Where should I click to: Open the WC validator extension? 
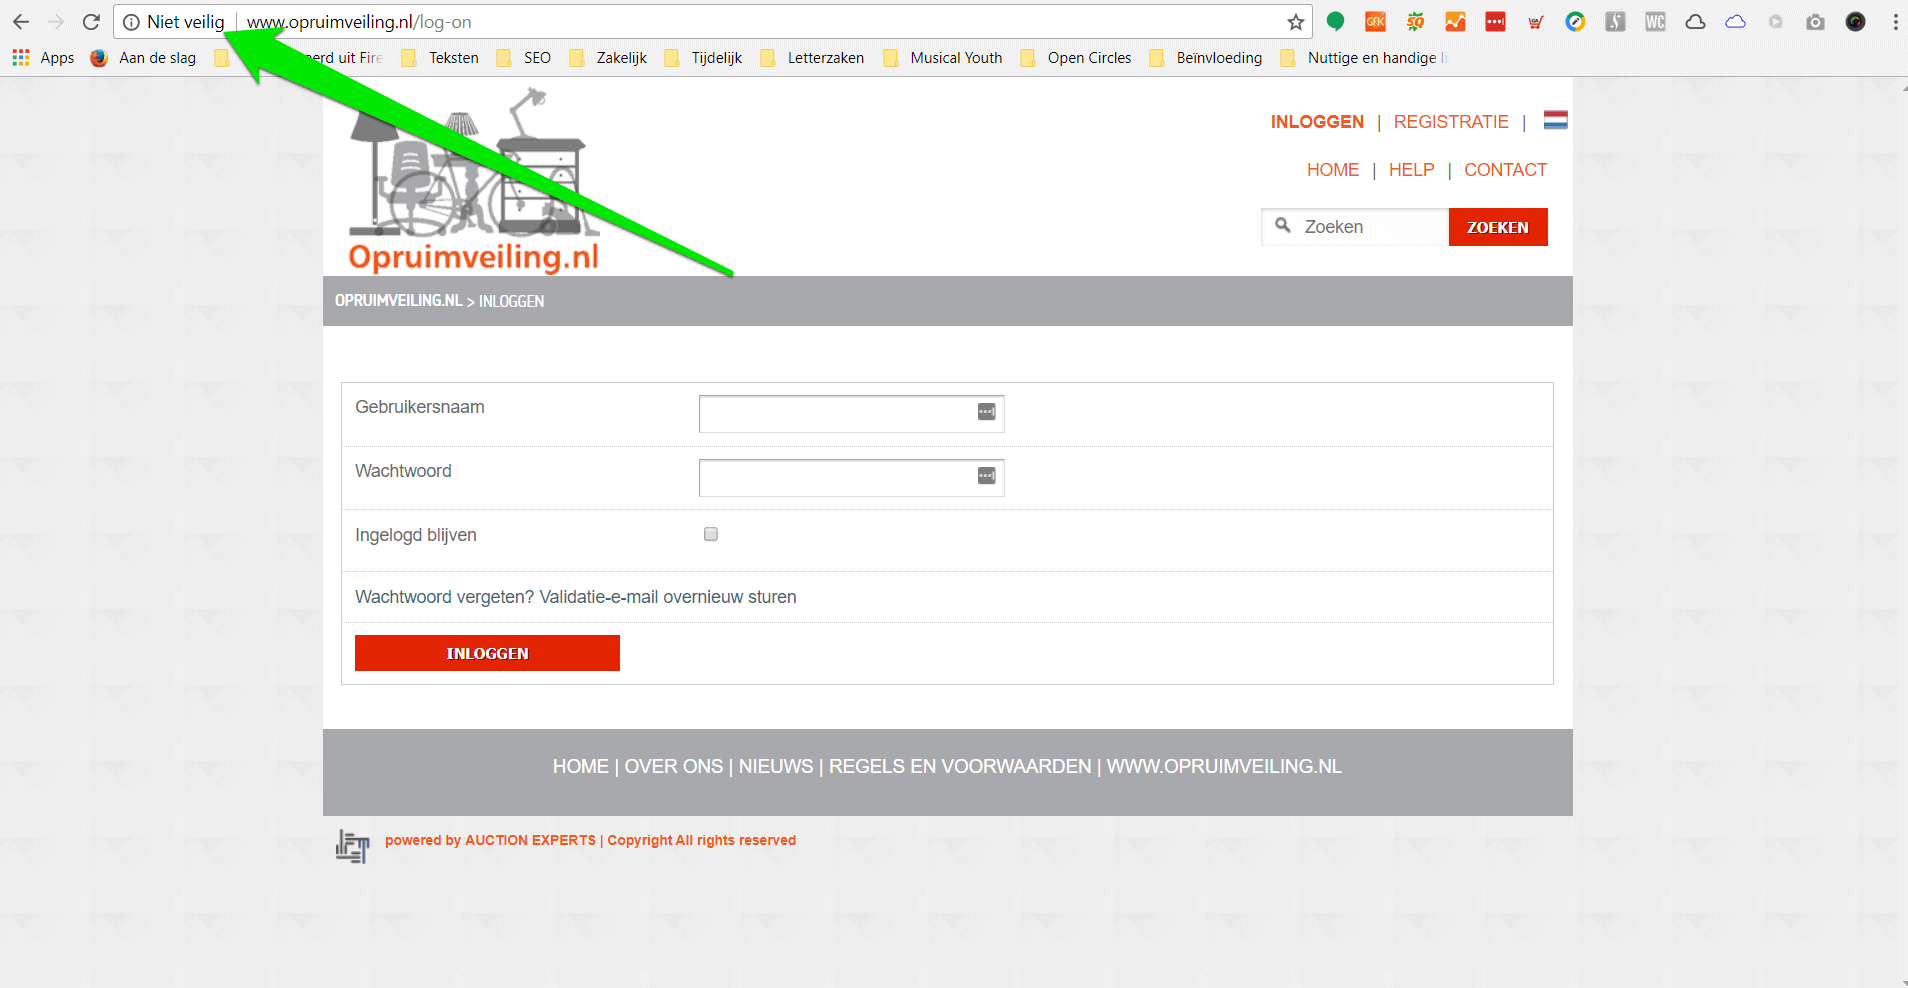[1656, 21]
